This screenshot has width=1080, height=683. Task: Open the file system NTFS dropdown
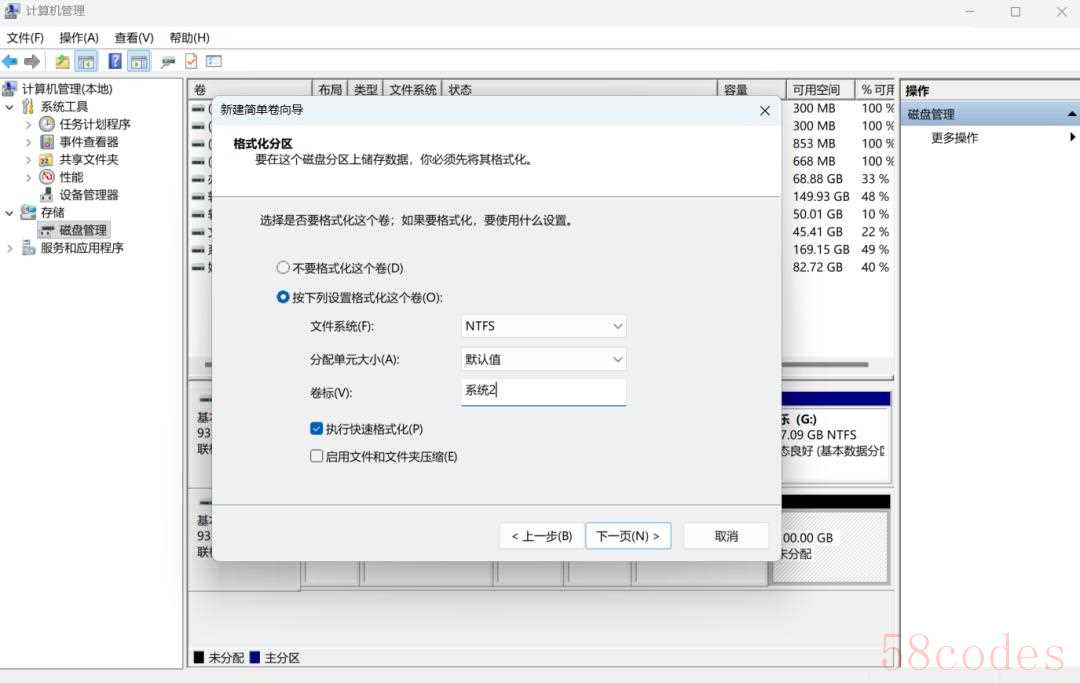pos(543,326)
